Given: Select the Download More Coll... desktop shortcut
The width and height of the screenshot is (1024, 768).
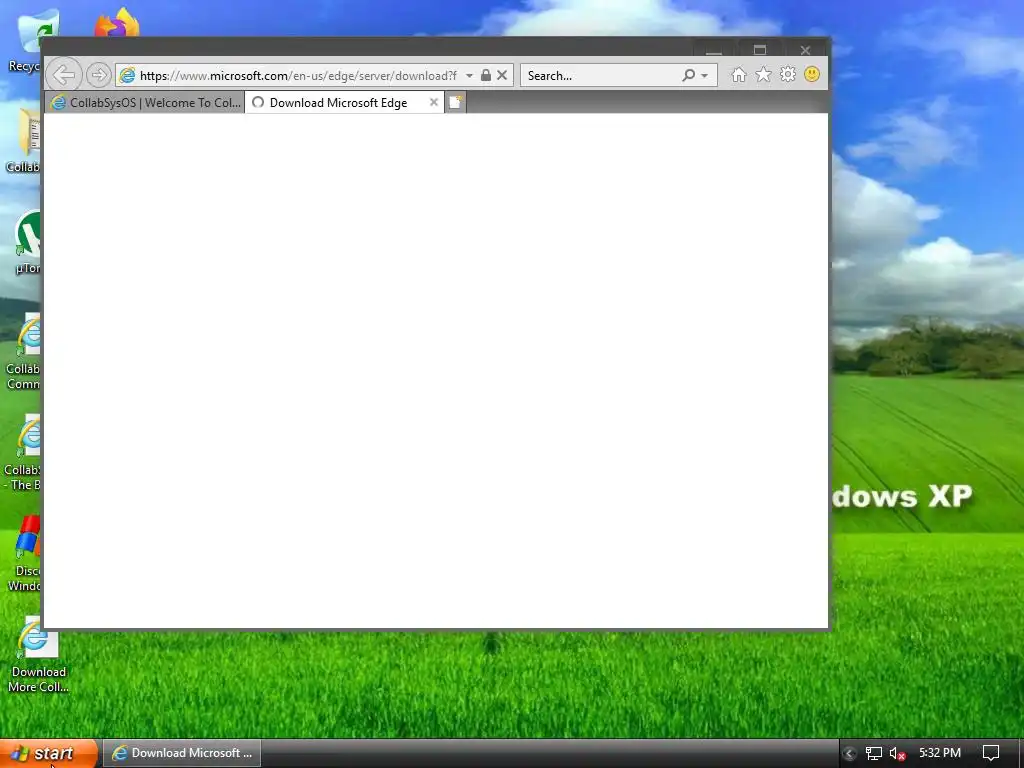Looking at the screenshot, I should pyautogui.click(x=38, y=655).
